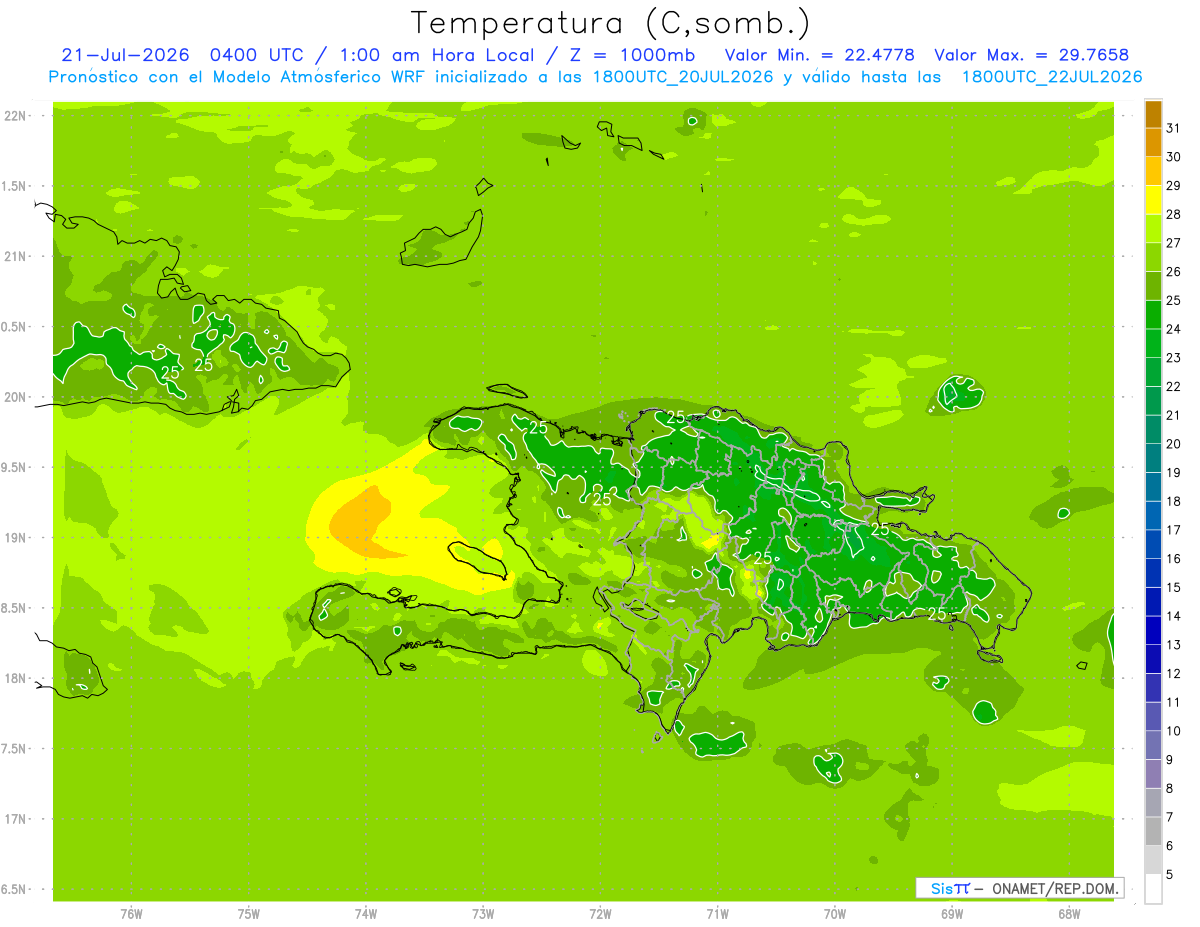The width and height of the screenshot is (1200, 927).
Task: Click the "72W" longitude axis label
Action: click(x=600, y=913)
